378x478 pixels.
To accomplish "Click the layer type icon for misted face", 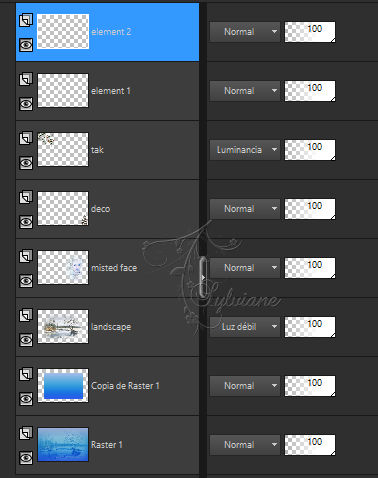I will pyautogui.click(x=26, y=256).
